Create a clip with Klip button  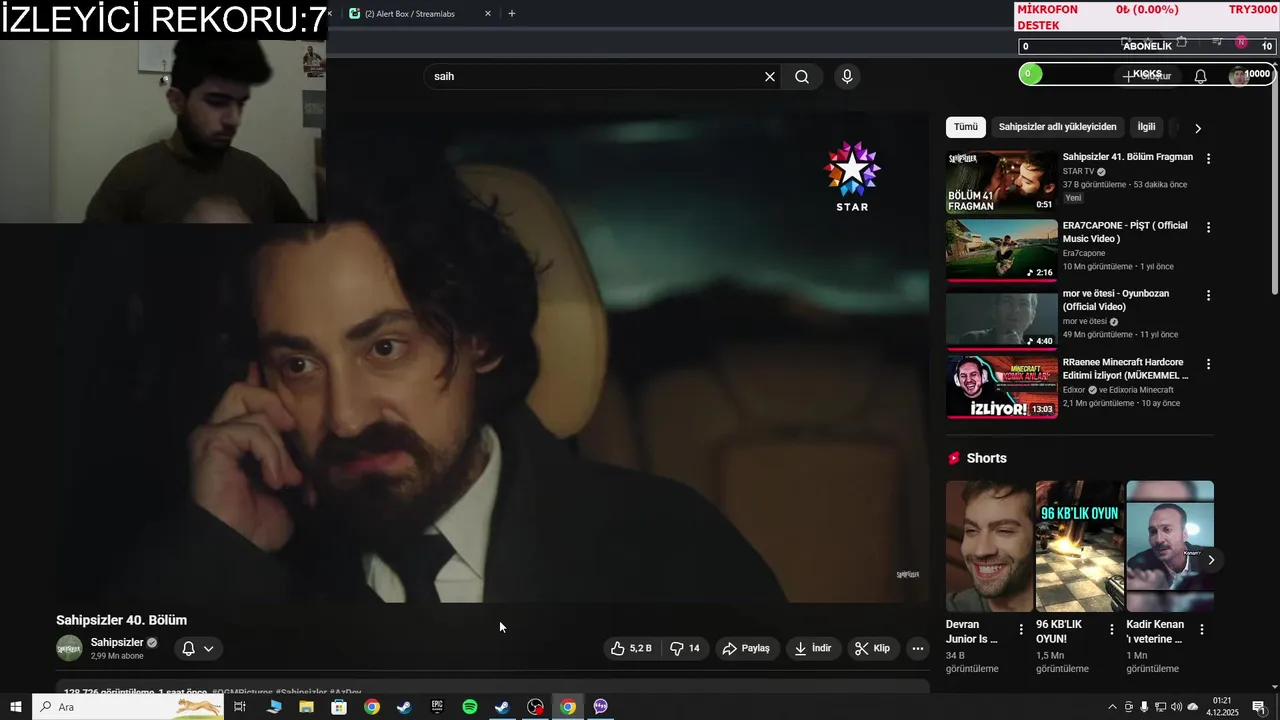tap(872, 648)
